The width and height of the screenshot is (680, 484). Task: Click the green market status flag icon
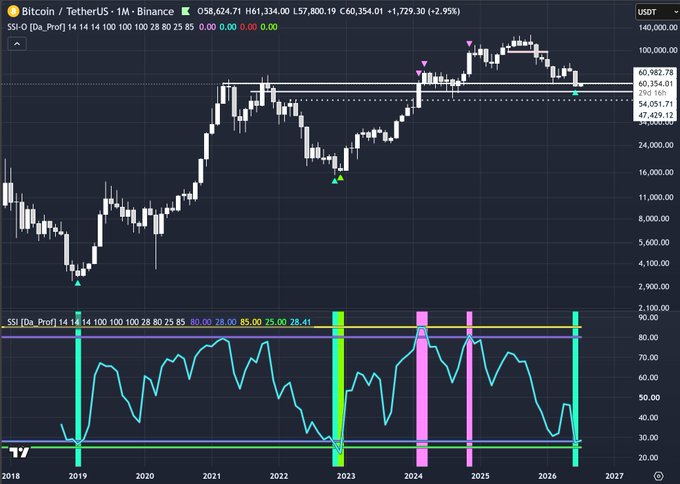(186, 11)
